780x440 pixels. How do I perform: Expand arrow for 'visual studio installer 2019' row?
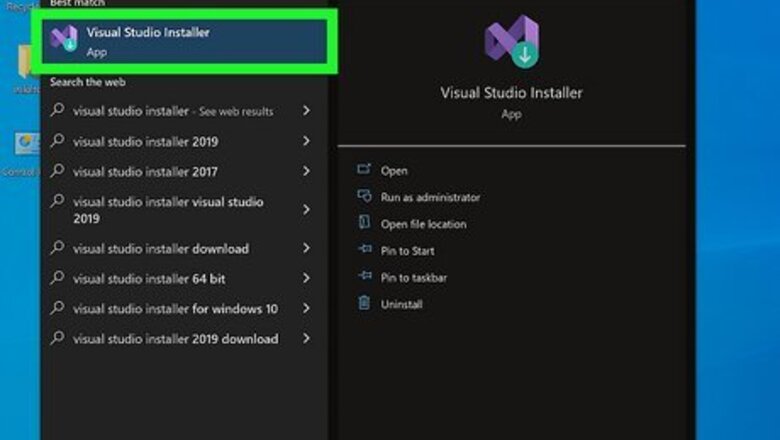pyautogui.click(x=306, y=141)
